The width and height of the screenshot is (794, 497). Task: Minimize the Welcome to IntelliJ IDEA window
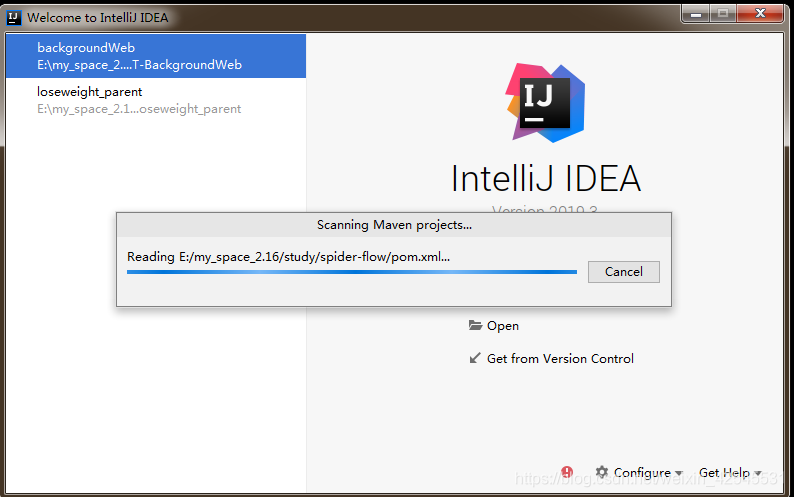(696, 14)
